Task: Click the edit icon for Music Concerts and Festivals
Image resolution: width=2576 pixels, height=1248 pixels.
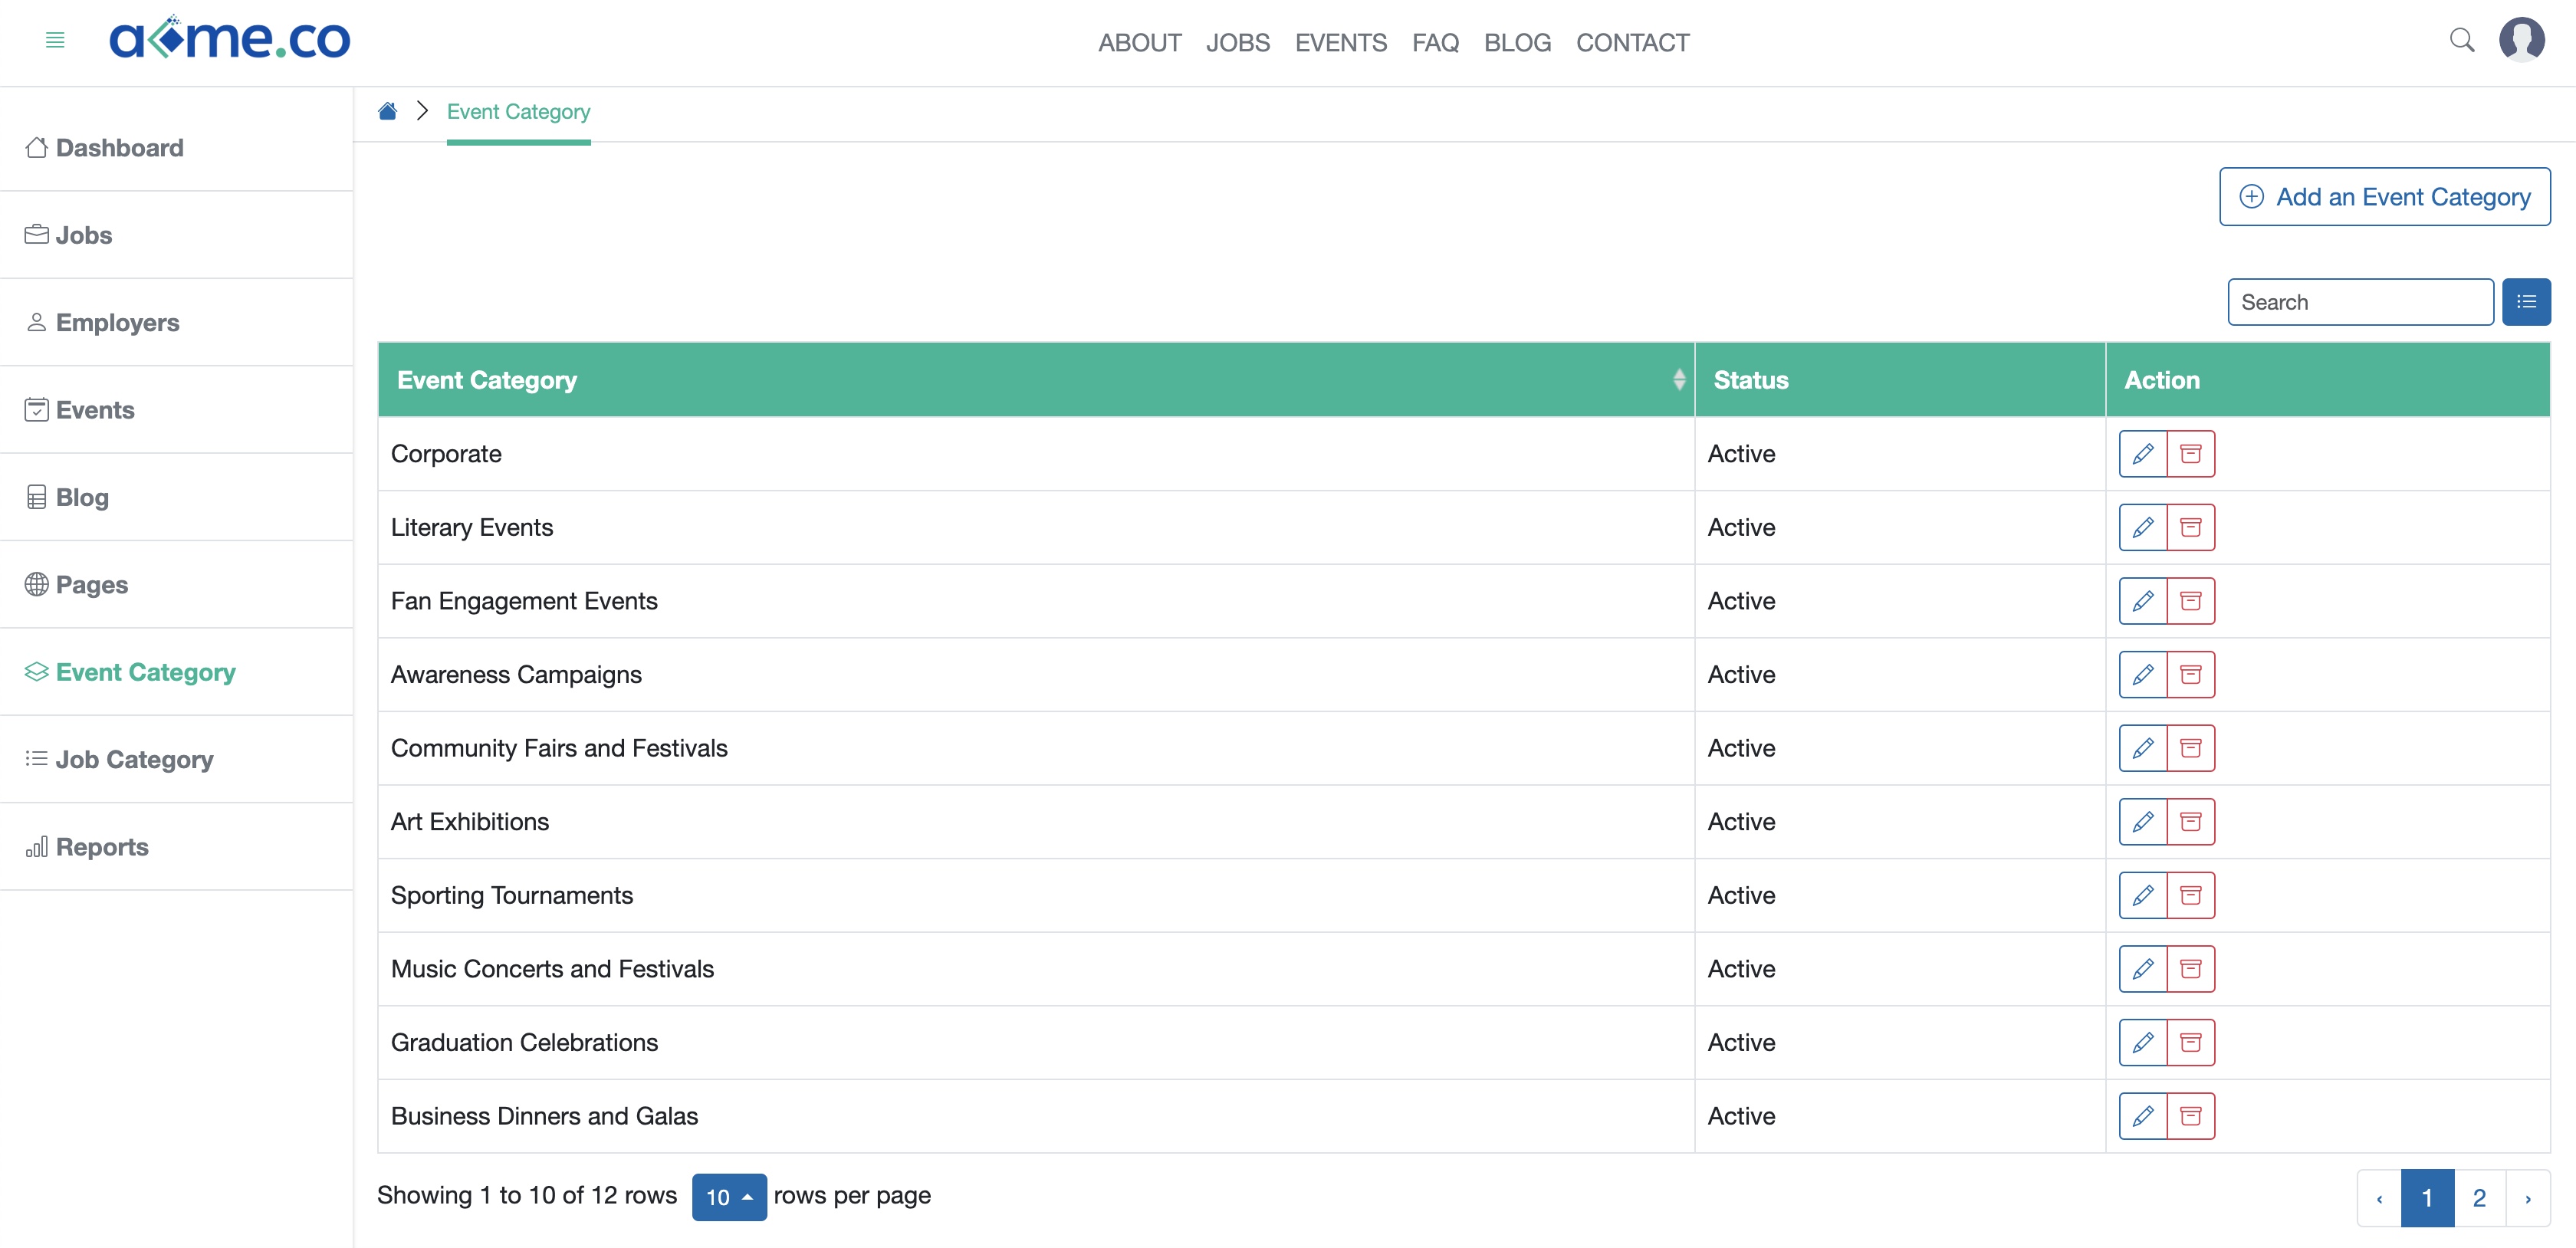Action: [x=2142, y=969]
